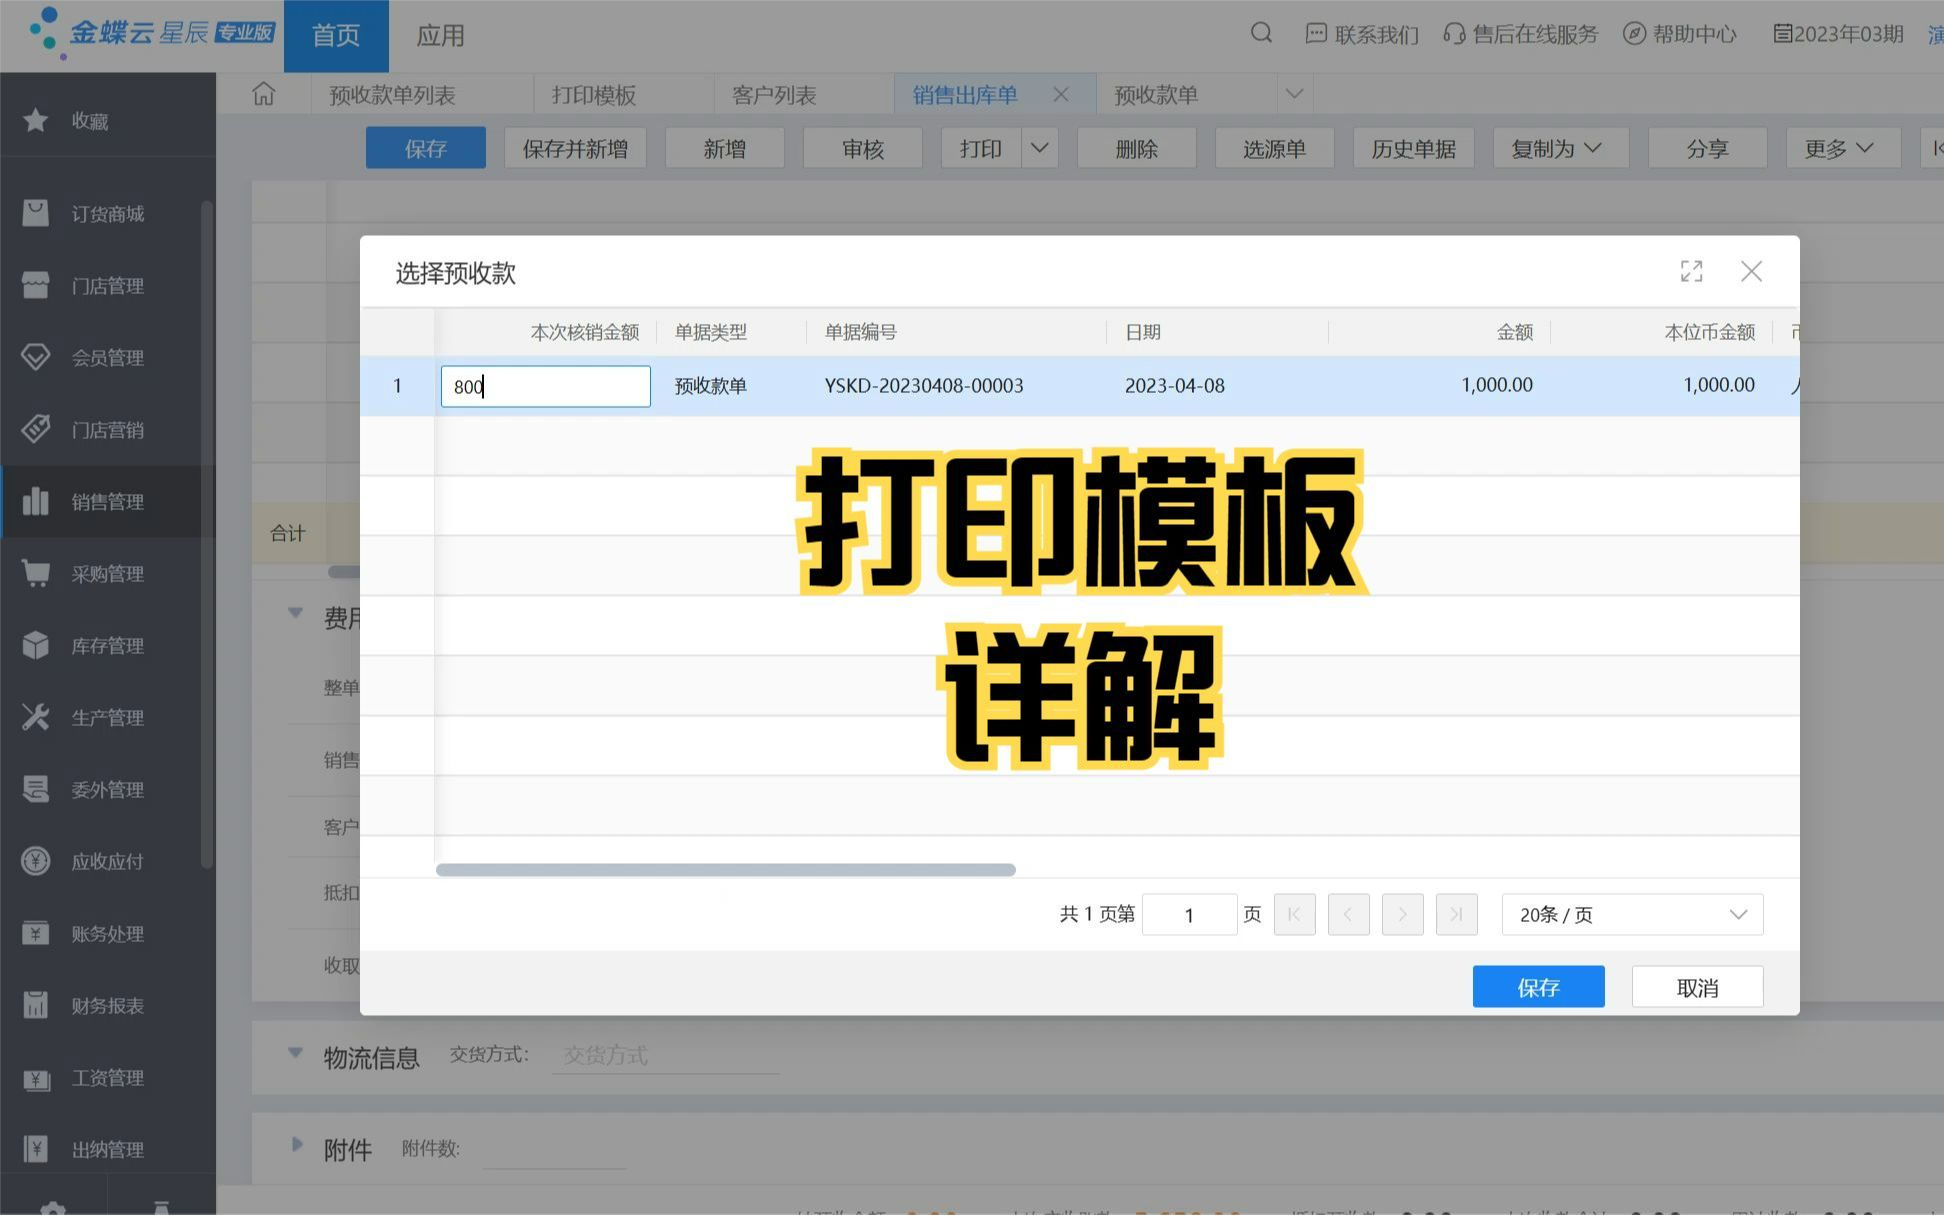The image size is (1944, 1215).
Task: Click the 取消 button in dialog
Action: [1697, 987]
